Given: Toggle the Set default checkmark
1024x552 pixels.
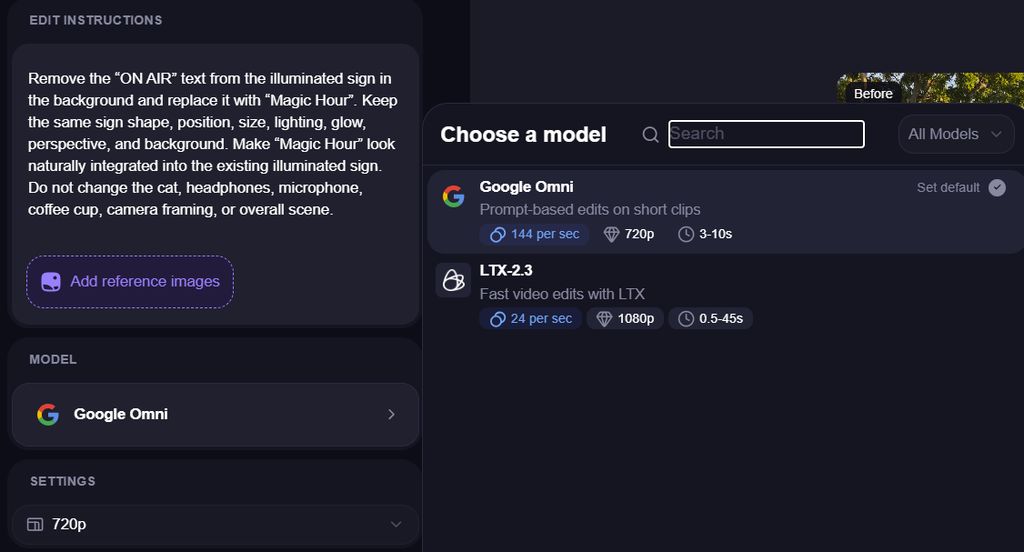Looking at the screenshot, I should [x=997, y=187].
